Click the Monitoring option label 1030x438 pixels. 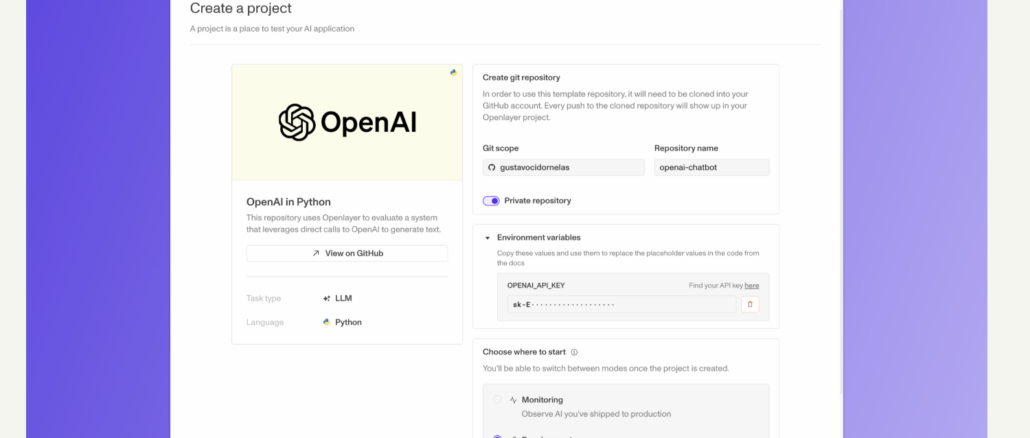click(x=542, y=400)
